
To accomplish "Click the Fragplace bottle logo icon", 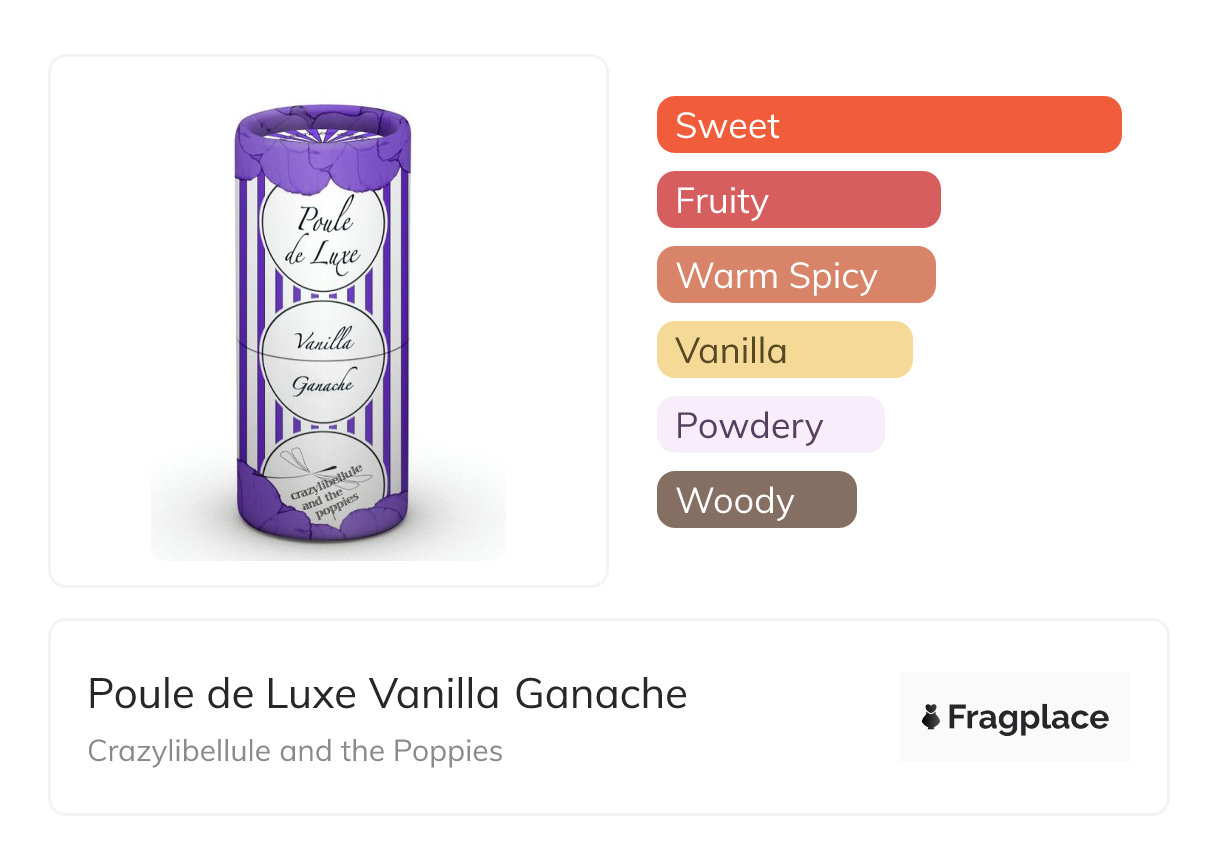I will (931, 717).
